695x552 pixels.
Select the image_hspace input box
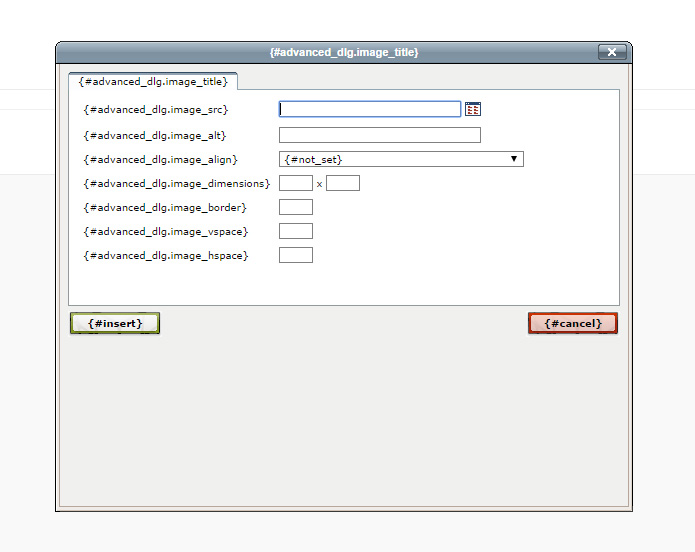pos(295,255)
